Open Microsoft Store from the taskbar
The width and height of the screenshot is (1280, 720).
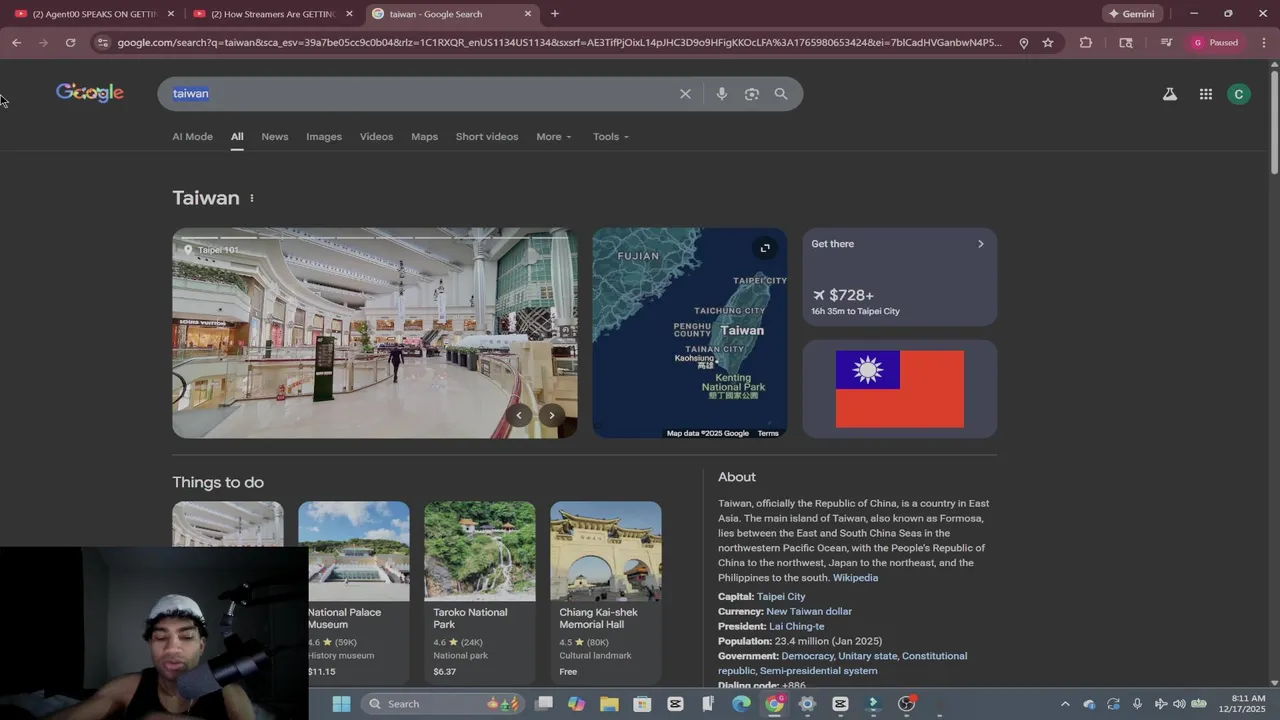[642, 704]
